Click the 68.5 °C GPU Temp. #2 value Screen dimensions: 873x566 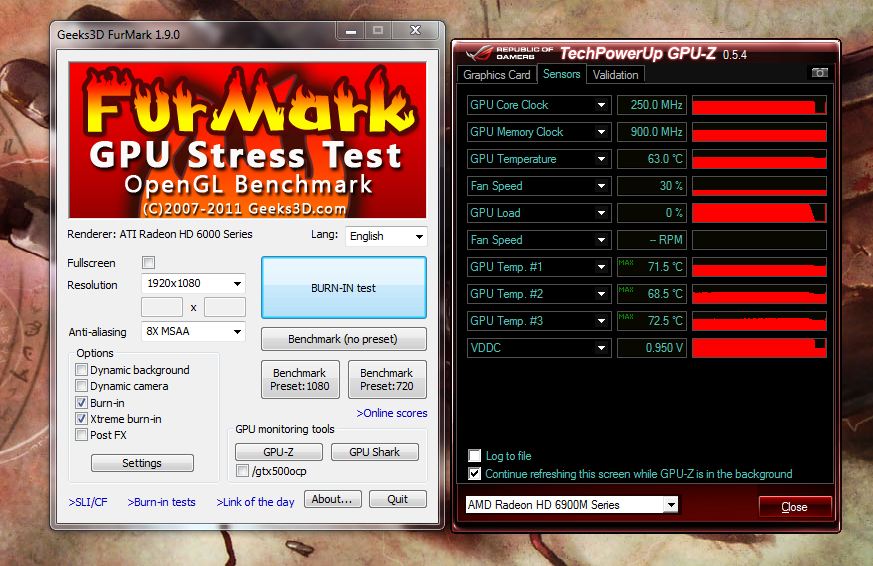(x=652, y=294)
